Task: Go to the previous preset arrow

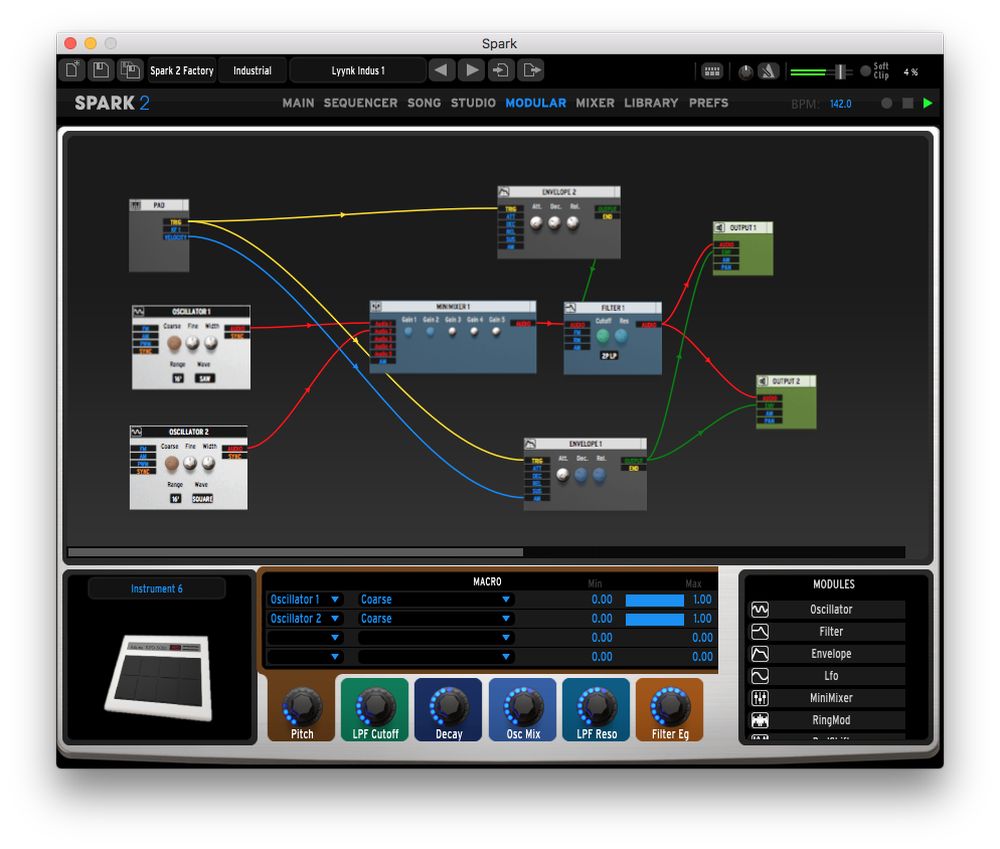Action: (x=442, y=70)
